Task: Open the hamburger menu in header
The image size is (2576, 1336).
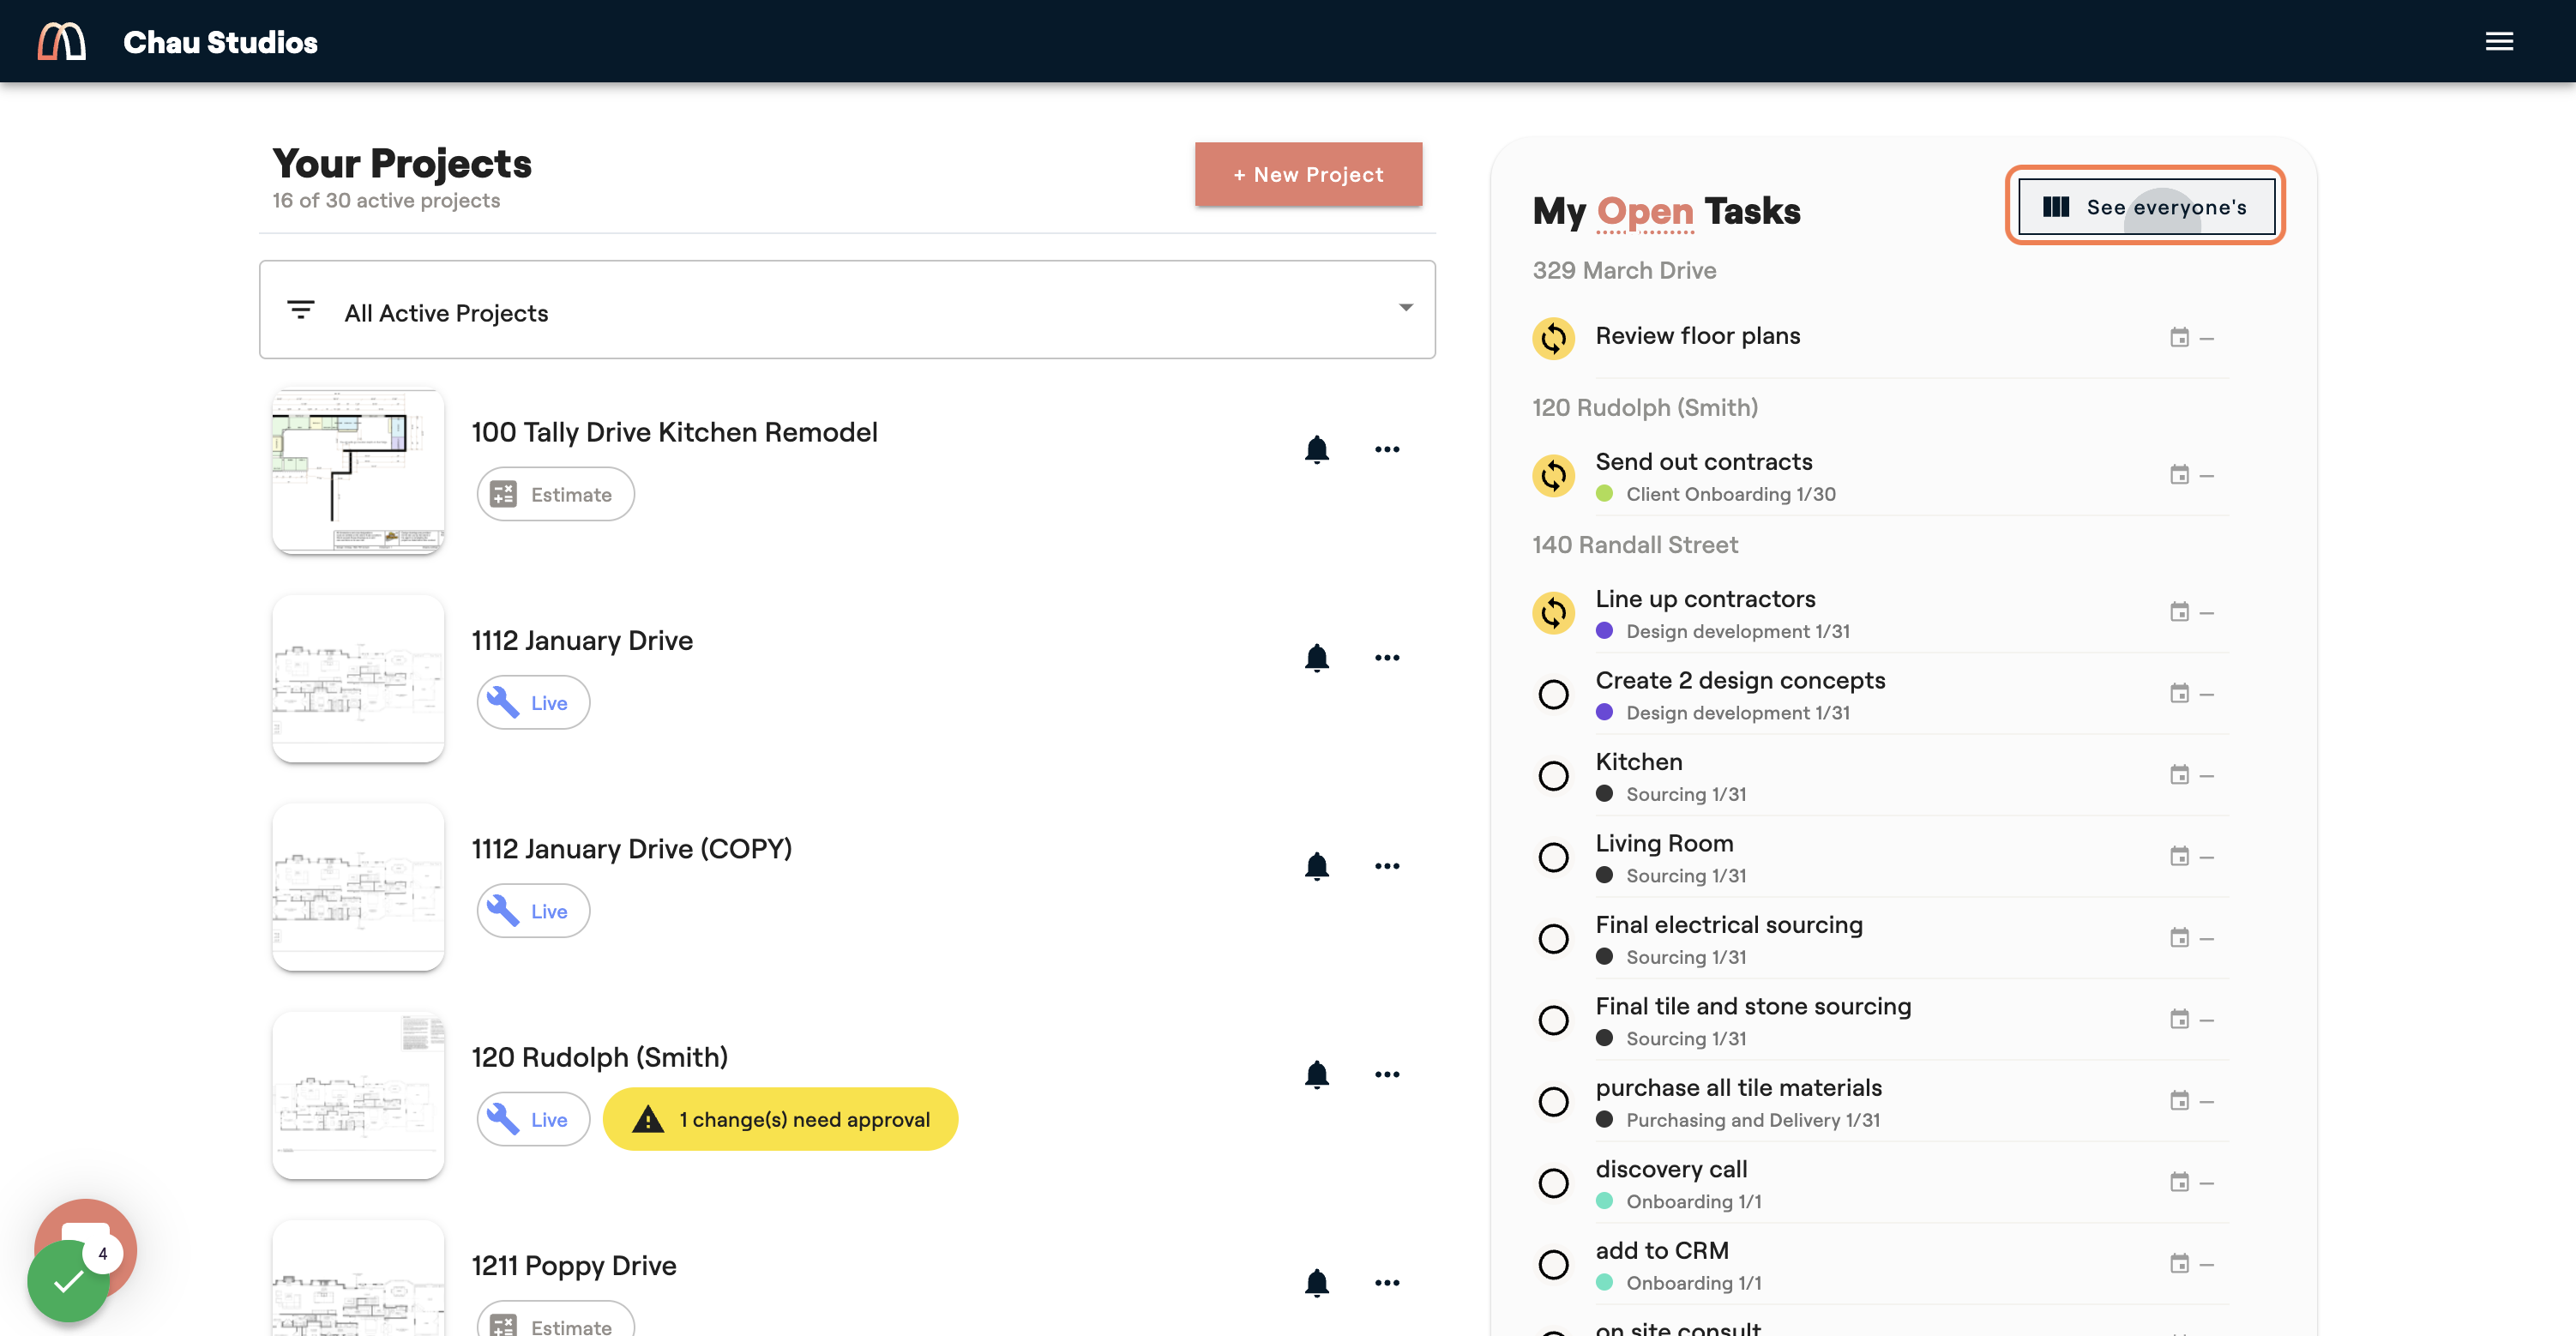Action: click(2499, 41)
